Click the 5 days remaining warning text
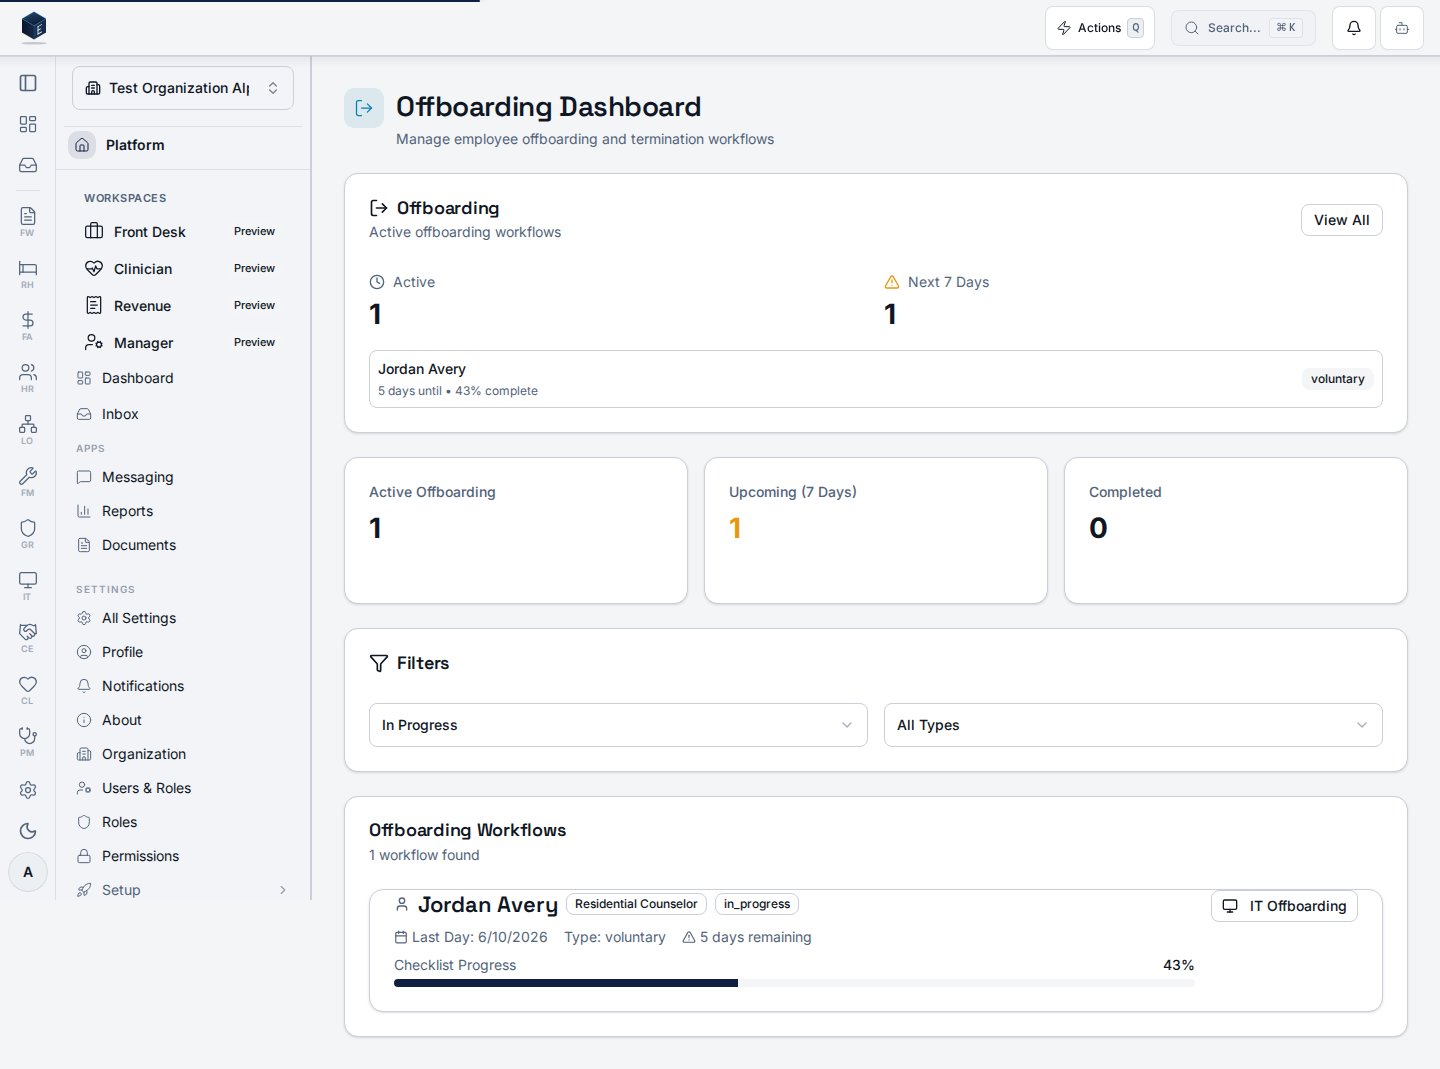The image size is (1440, 1069). tap(755, 937)
